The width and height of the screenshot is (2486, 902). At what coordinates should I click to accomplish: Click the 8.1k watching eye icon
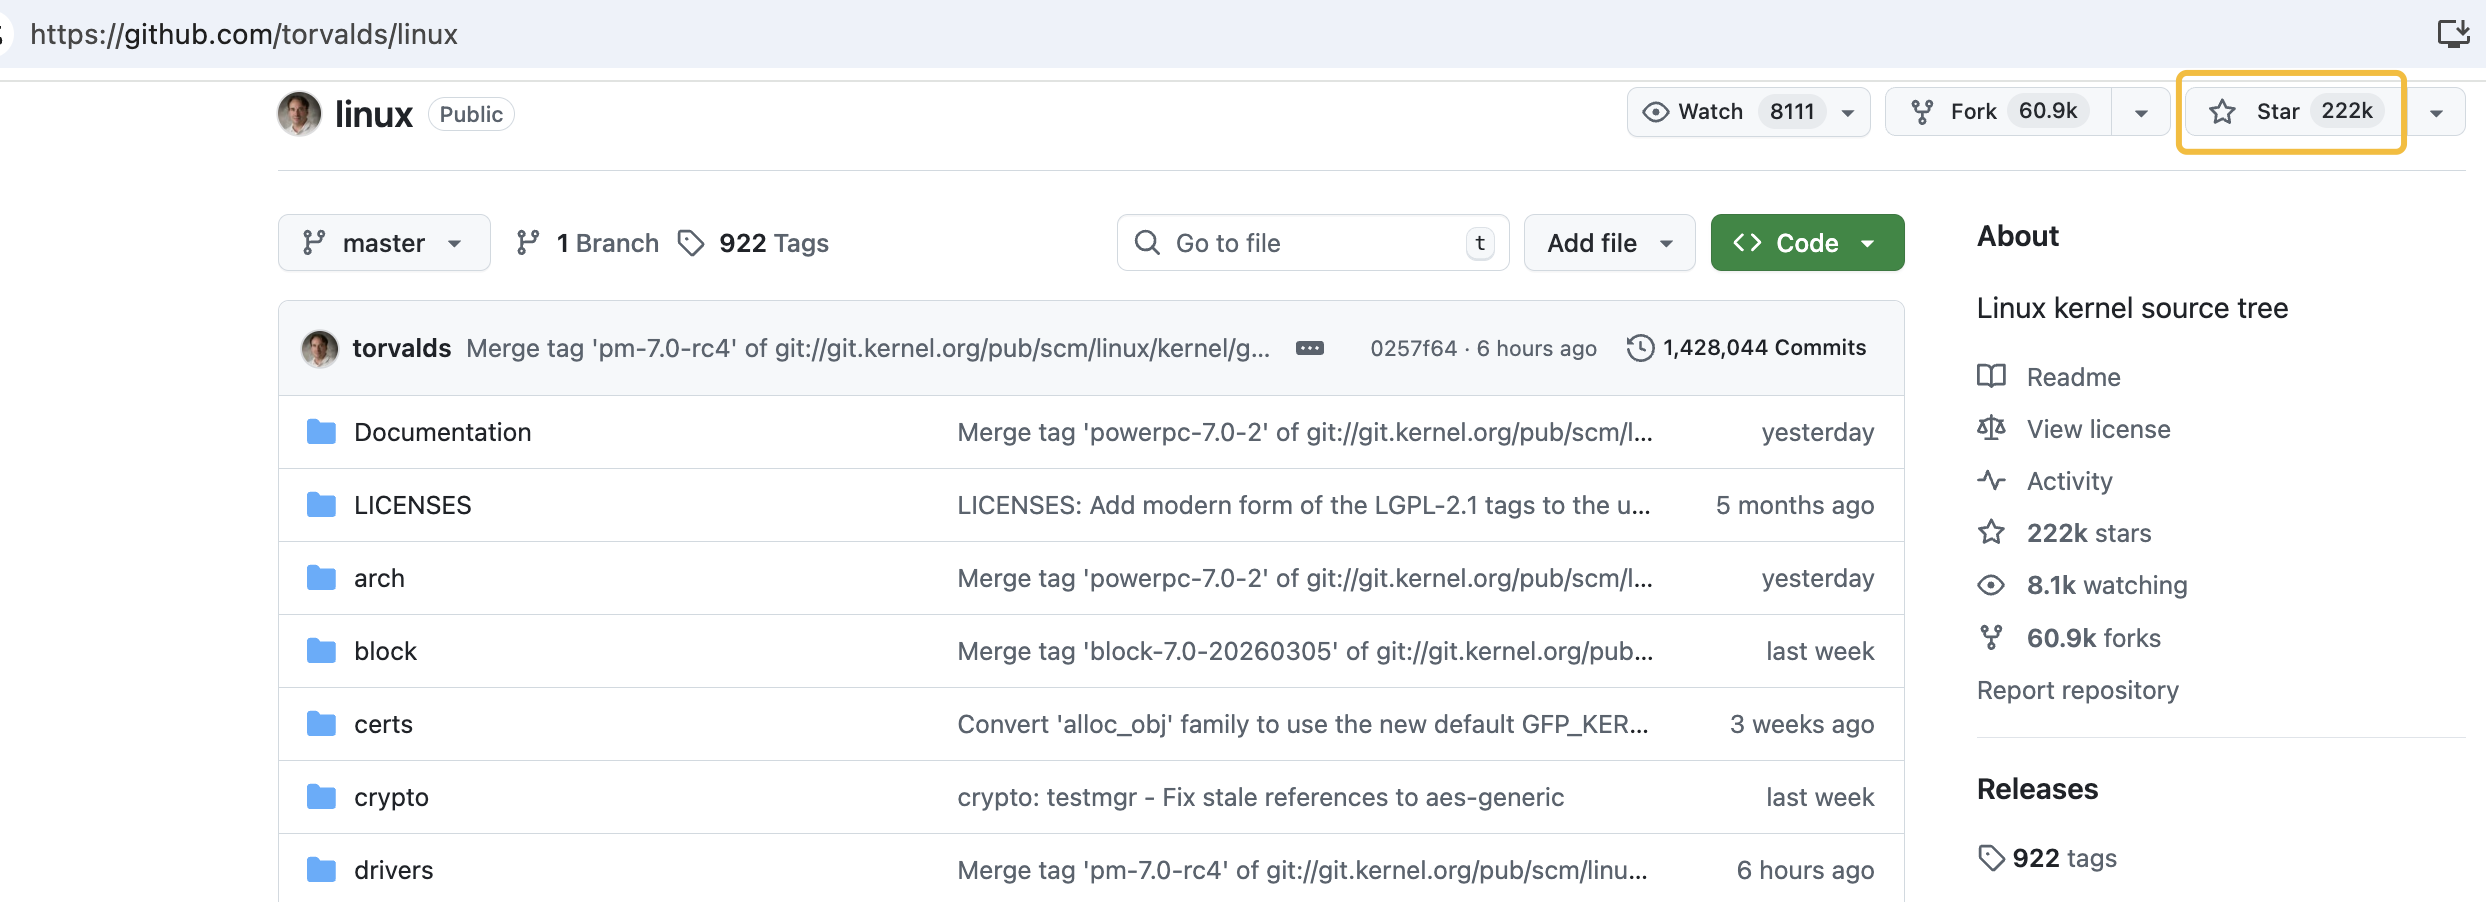[1991, 585]
